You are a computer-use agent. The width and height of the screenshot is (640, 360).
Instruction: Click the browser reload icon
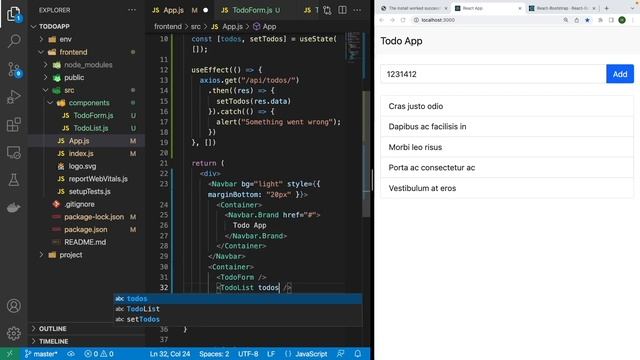[403, 20]
